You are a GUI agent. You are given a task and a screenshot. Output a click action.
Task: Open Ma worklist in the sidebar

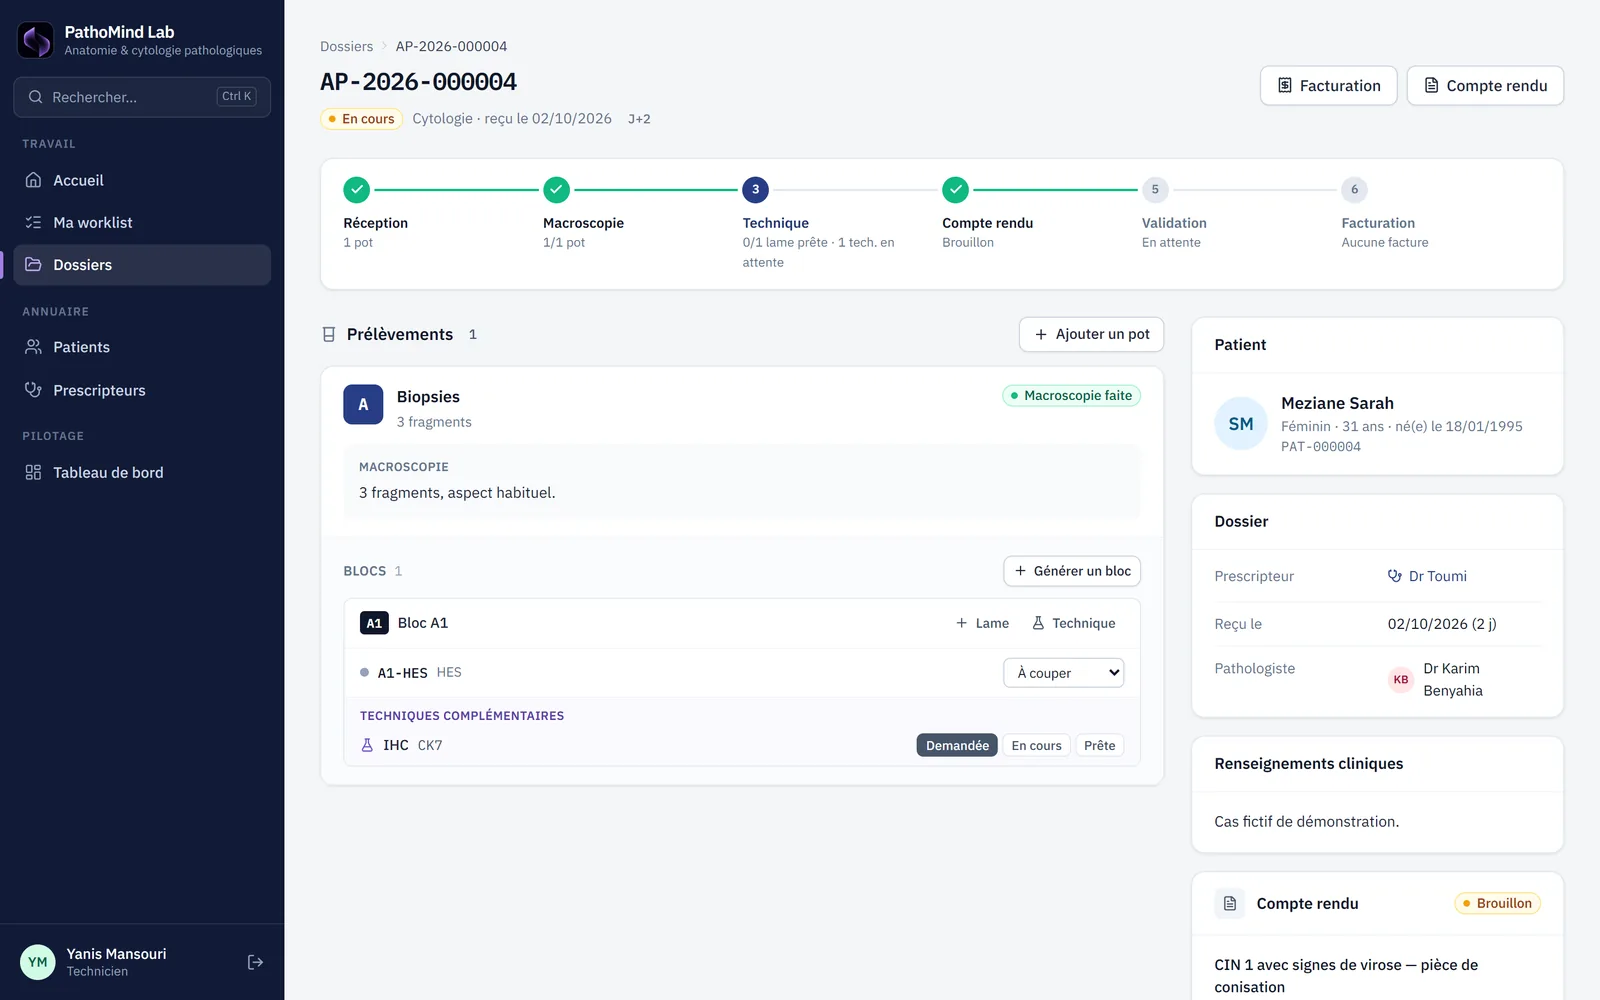coord(142,223)
